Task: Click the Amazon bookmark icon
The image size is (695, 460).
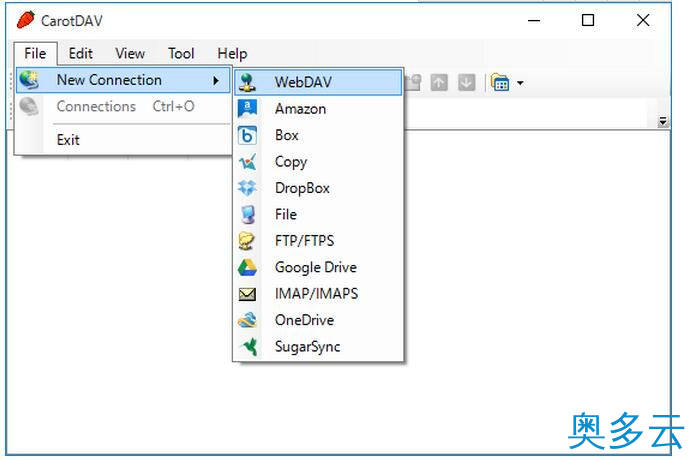Action: point(247,109)
